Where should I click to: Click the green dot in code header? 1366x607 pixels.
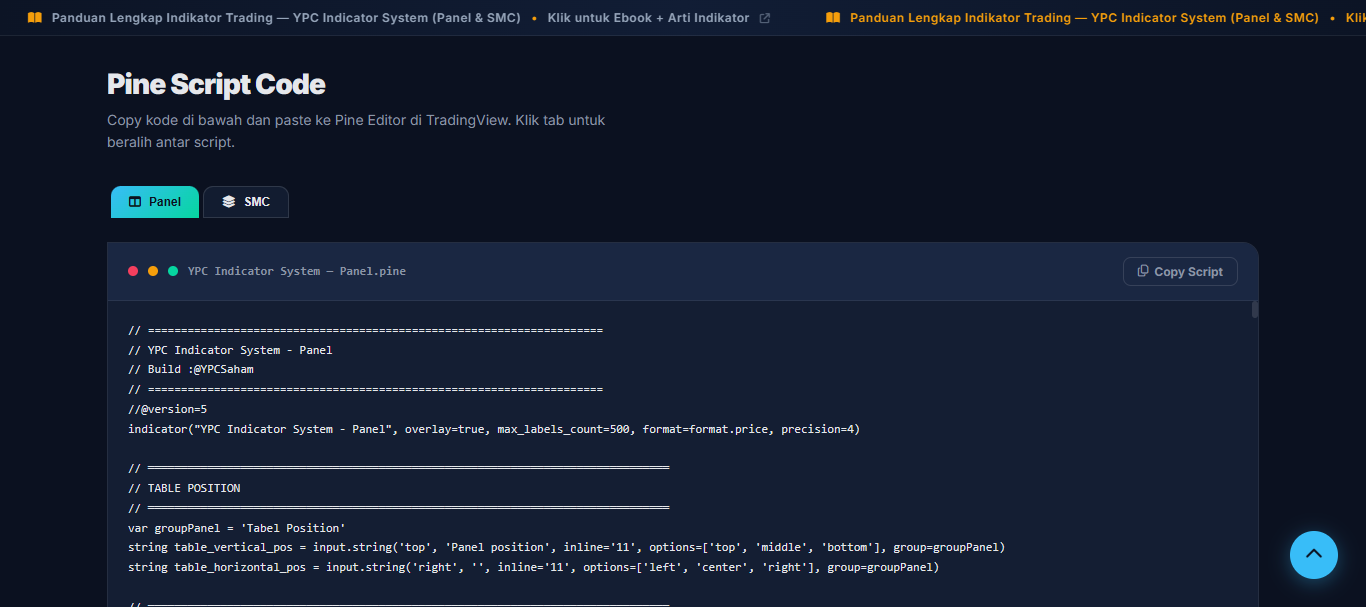(x=173, y=271)
